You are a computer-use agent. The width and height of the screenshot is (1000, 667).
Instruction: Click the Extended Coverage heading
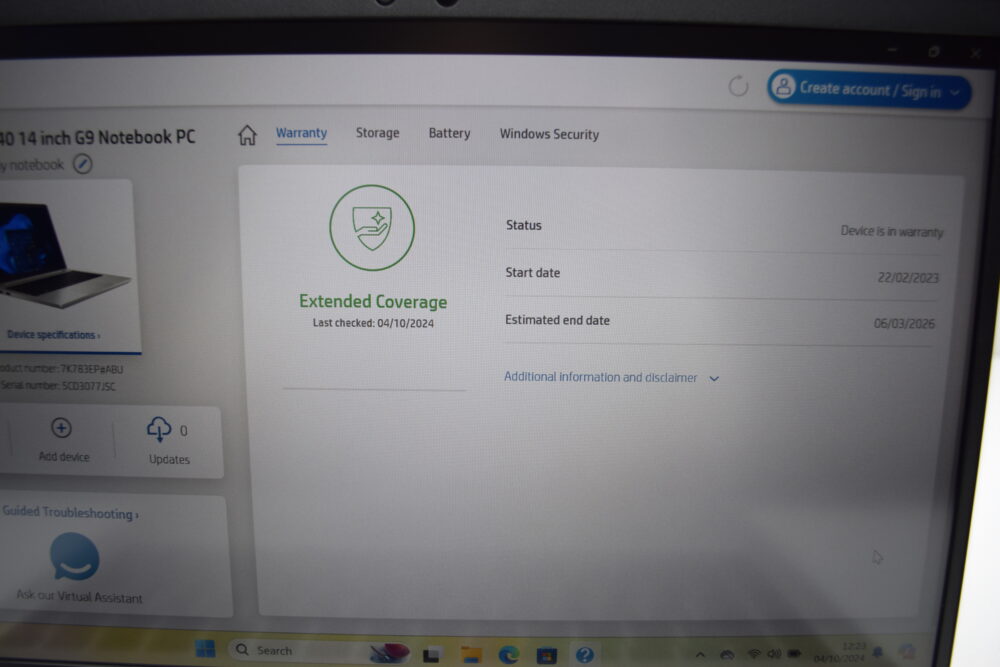pos(373,301)
